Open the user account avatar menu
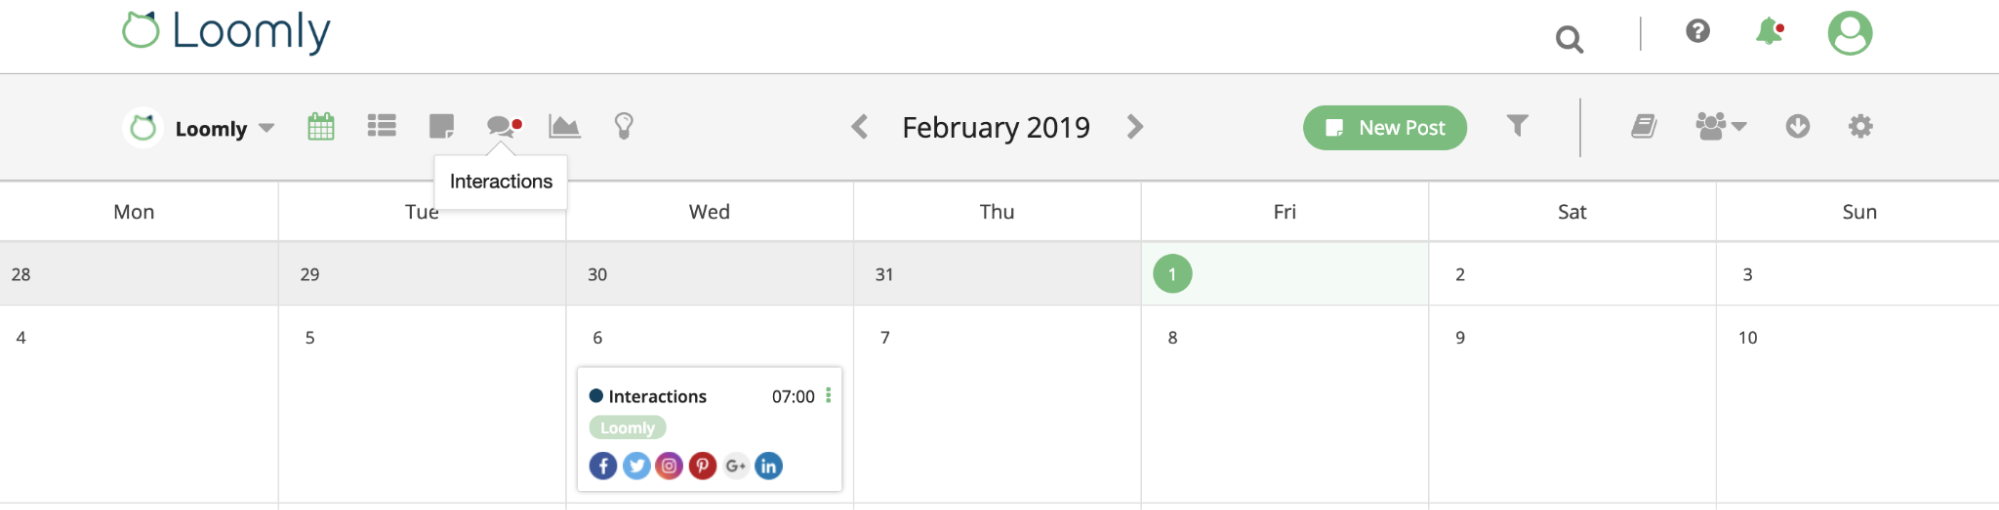The height and width of the screenshot is (510, 1999). click(1849, 34)
